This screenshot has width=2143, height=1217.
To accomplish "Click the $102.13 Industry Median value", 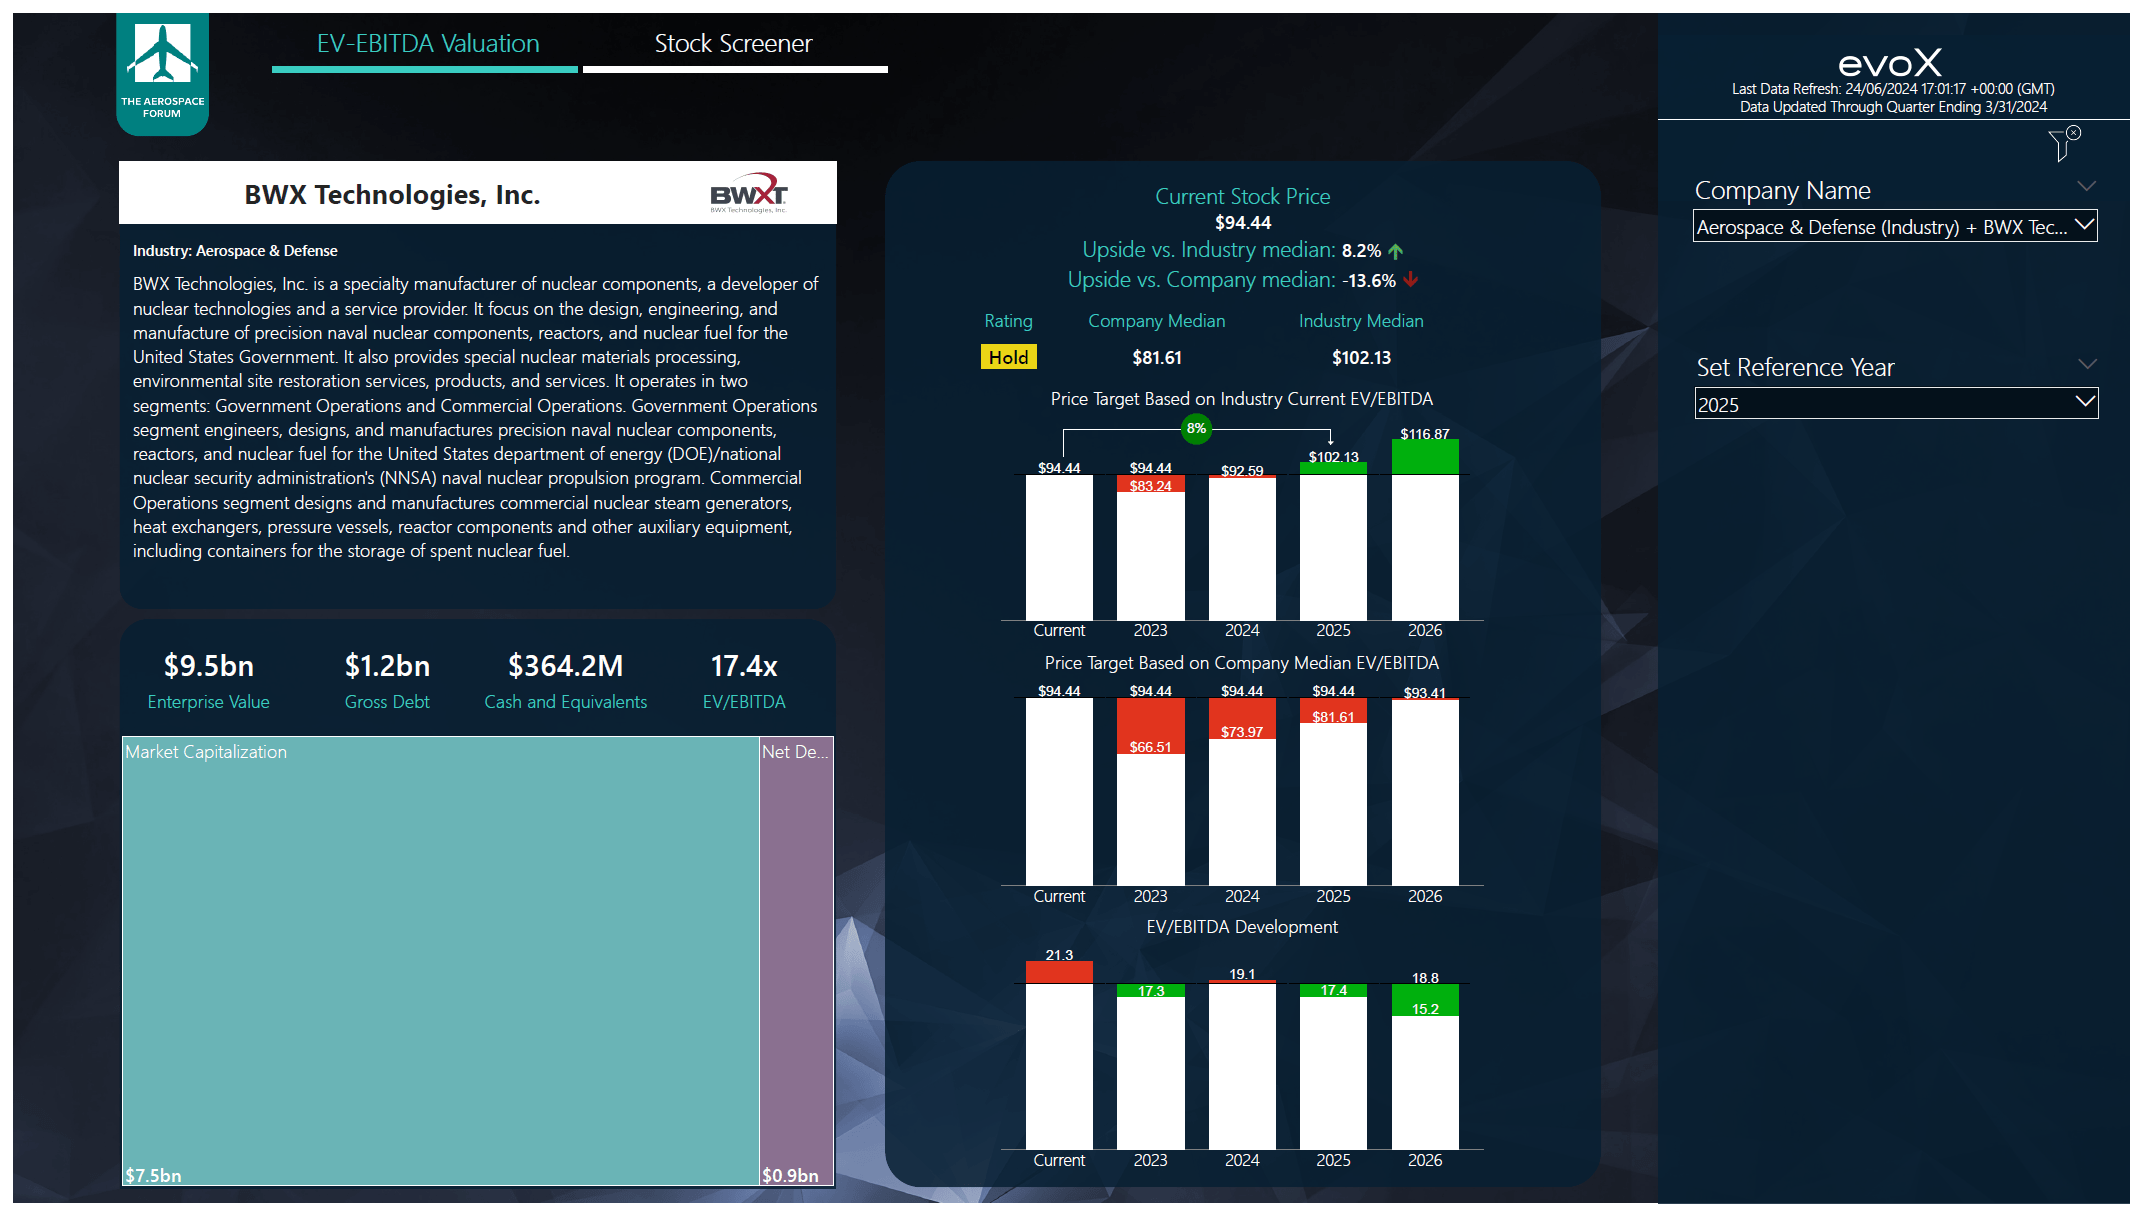I will [x=1361, y=358].
